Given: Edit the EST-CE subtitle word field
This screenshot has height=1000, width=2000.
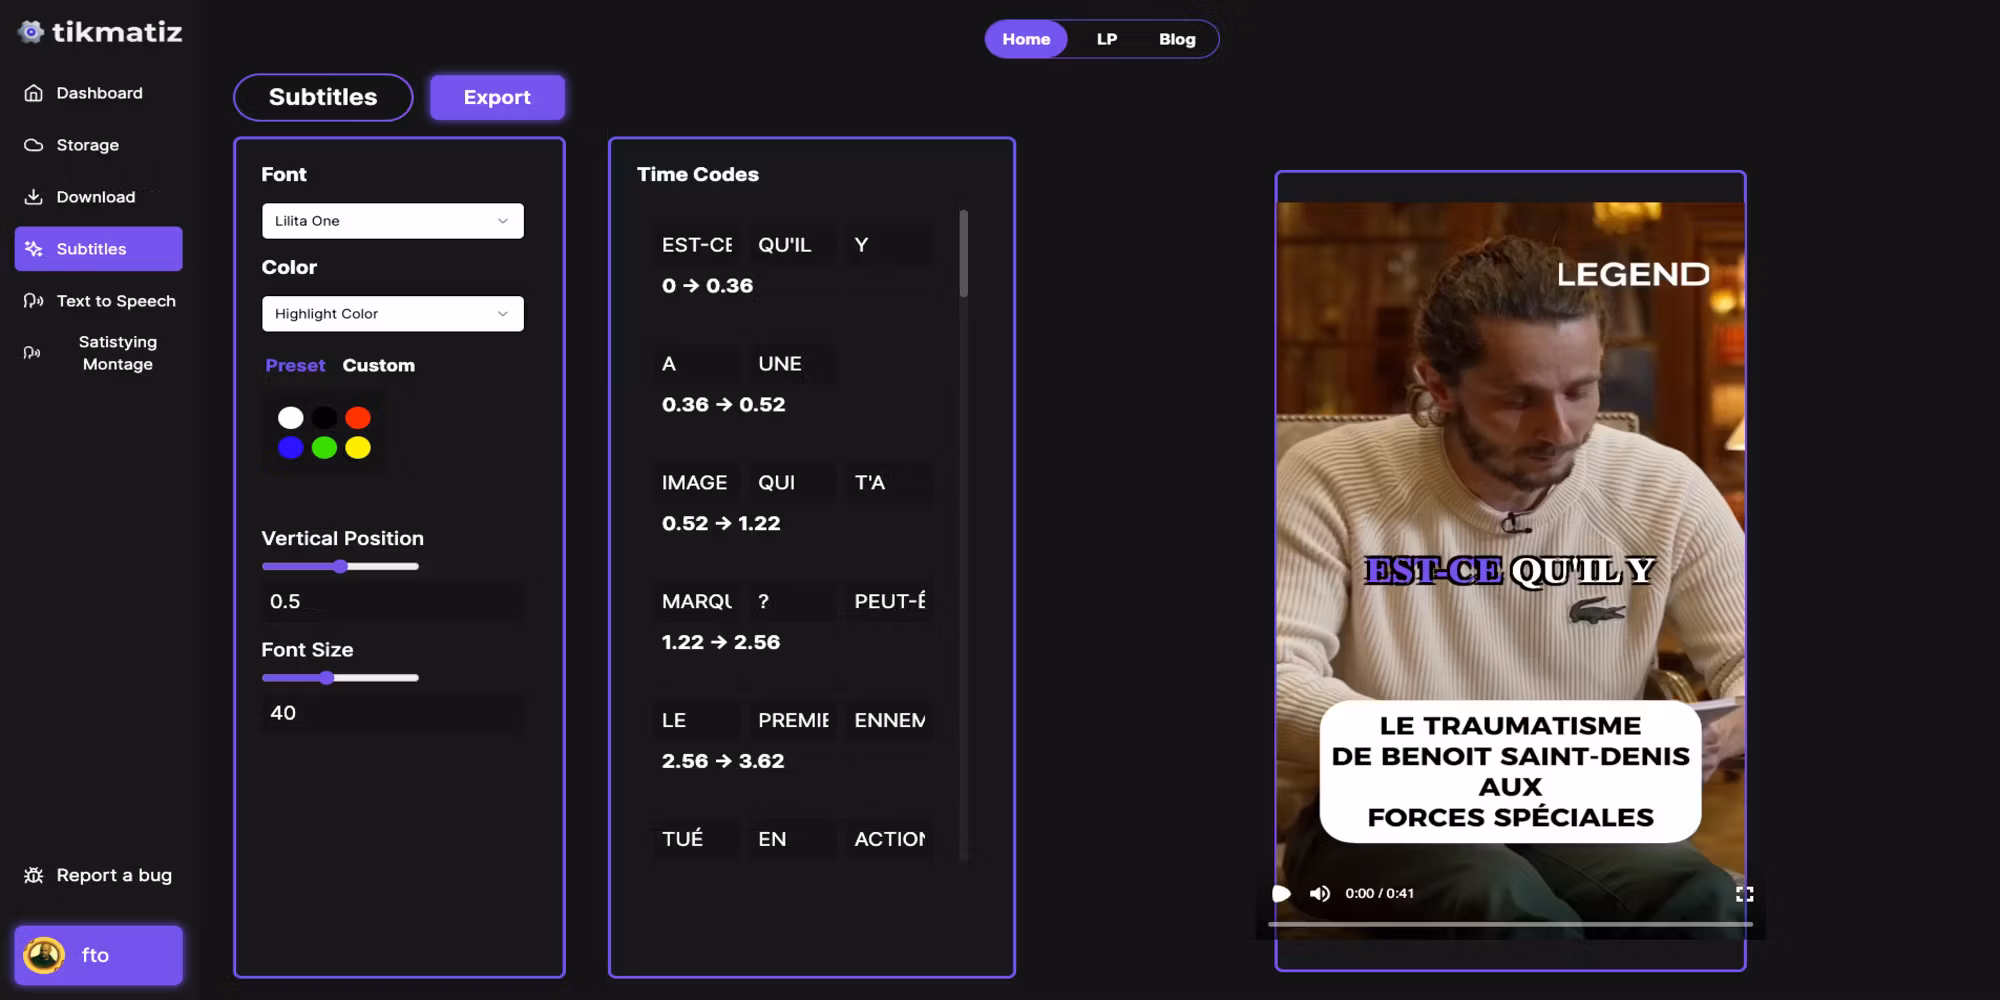Looking at the screenshot, I should [x=697, y=245].
